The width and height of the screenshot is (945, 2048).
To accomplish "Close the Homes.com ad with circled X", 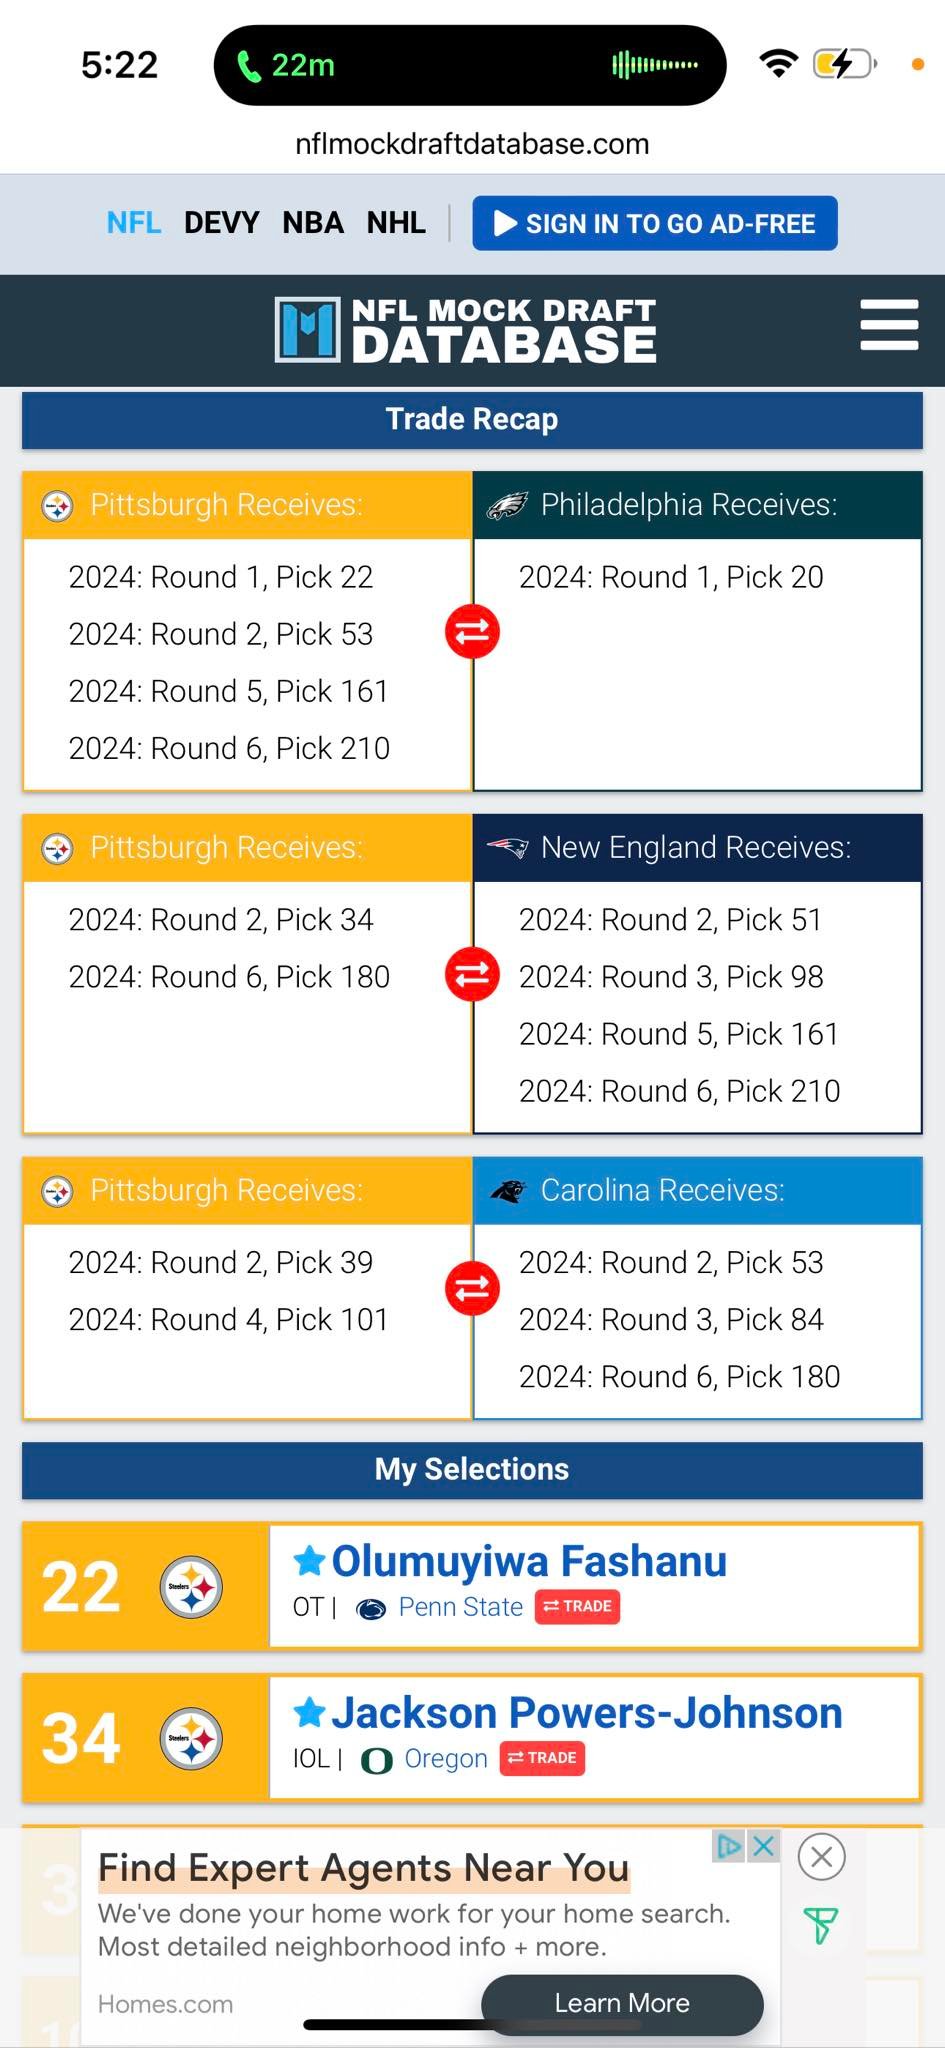I will coord(822,1857).
